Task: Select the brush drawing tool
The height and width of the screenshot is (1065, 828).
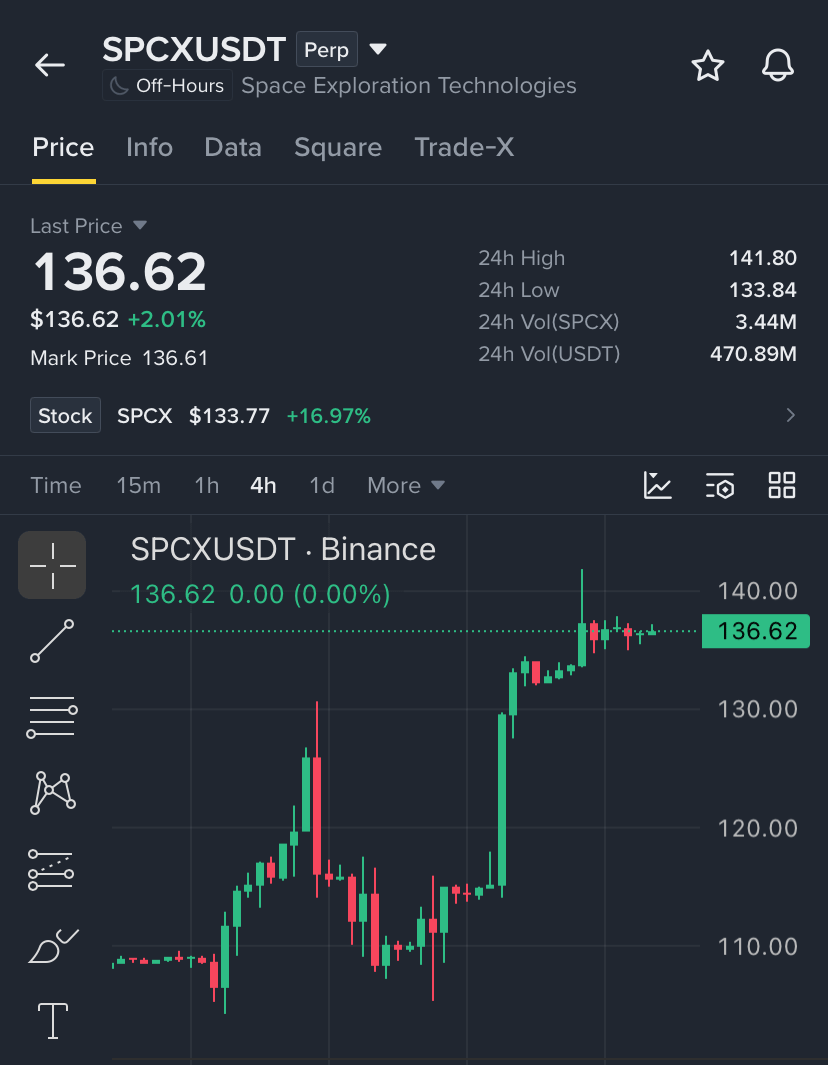Action: [x=53, y=946]
